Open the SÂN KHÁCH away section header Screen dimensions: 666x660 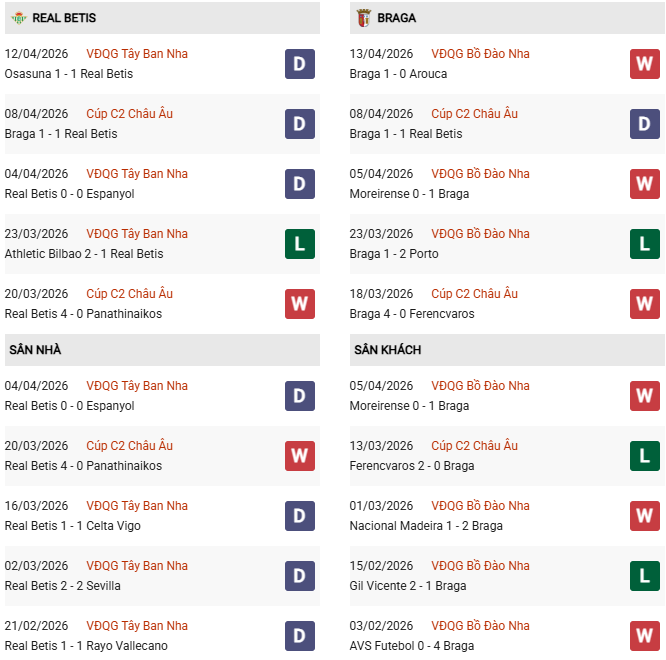tap(387, 350)
